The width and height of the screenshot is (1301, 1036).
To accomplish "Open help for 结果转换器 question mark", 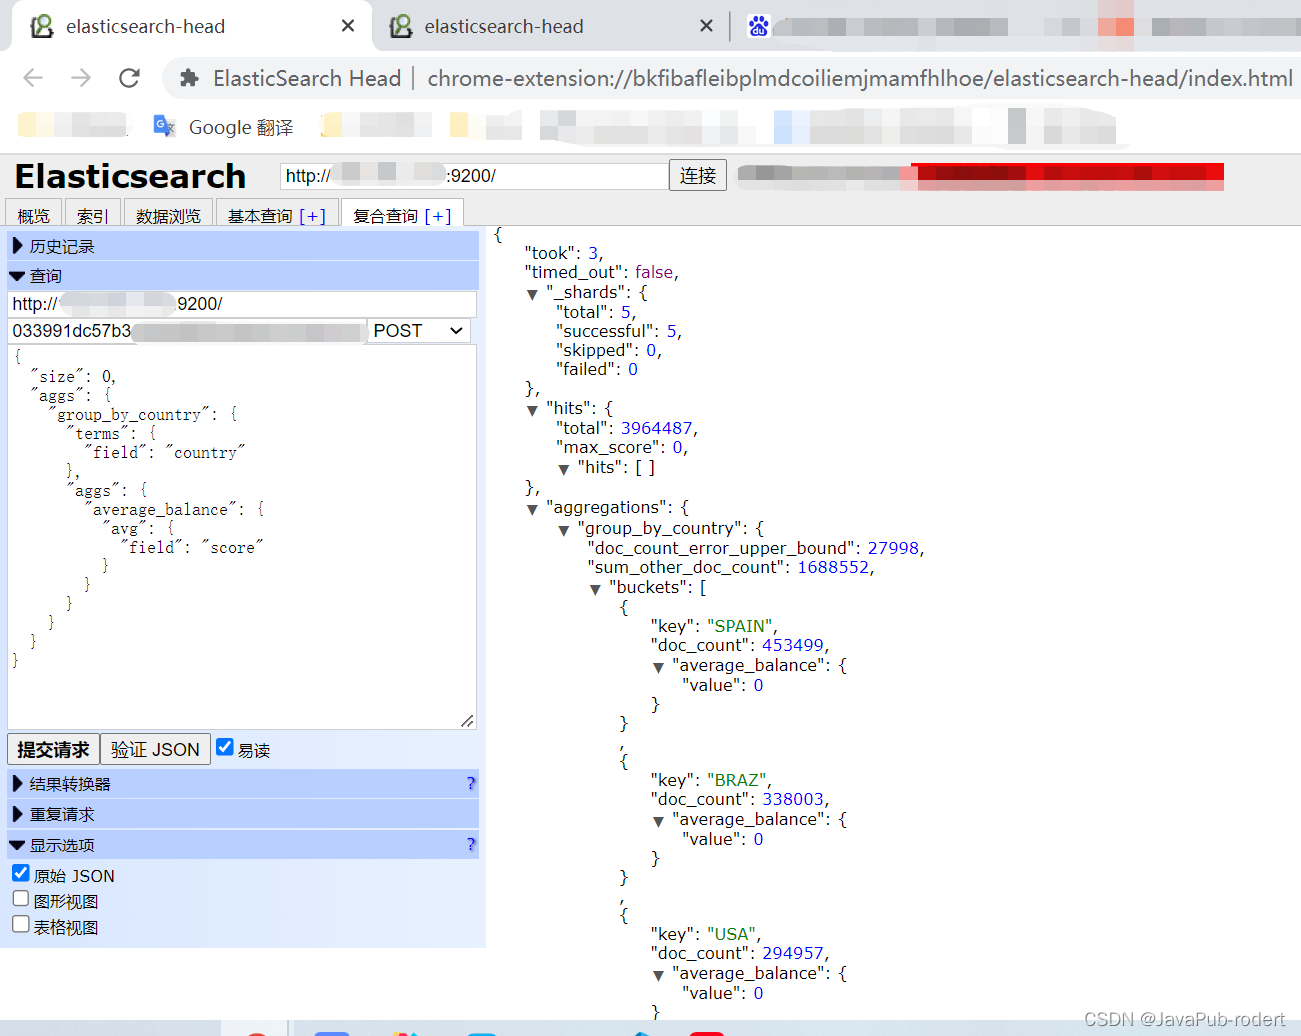I will click(471, 784).
